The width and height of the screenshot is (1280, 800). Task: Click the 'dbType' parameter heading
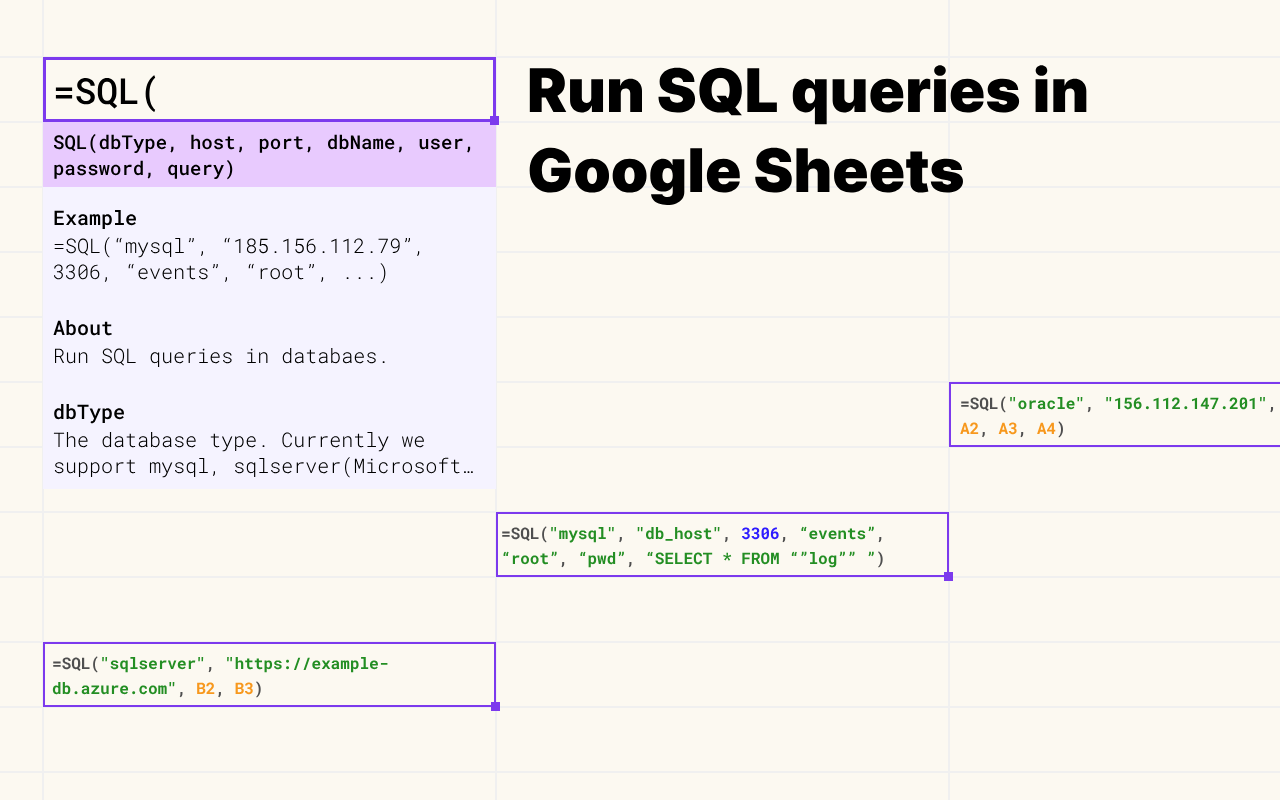pos(89,412)
